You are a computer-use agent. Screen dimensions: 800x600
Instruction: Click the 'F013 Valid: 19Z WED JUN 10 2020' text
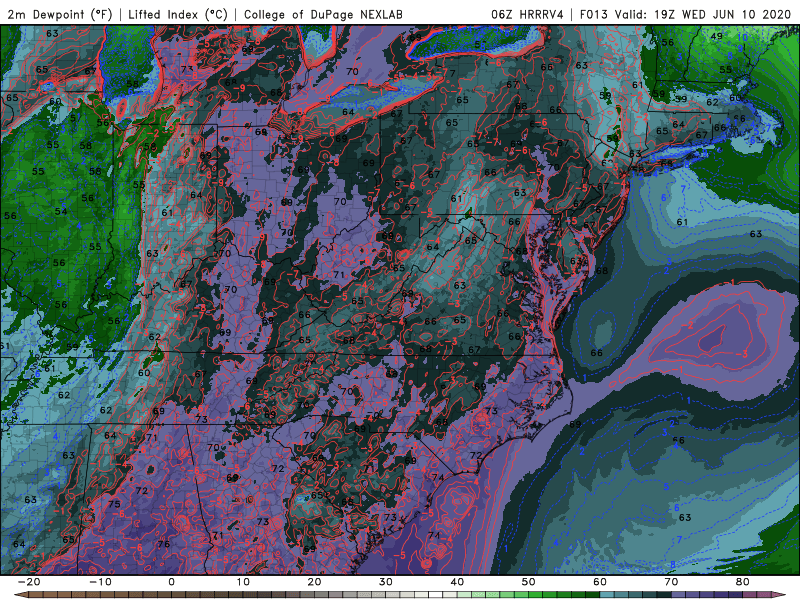[685, 14]
